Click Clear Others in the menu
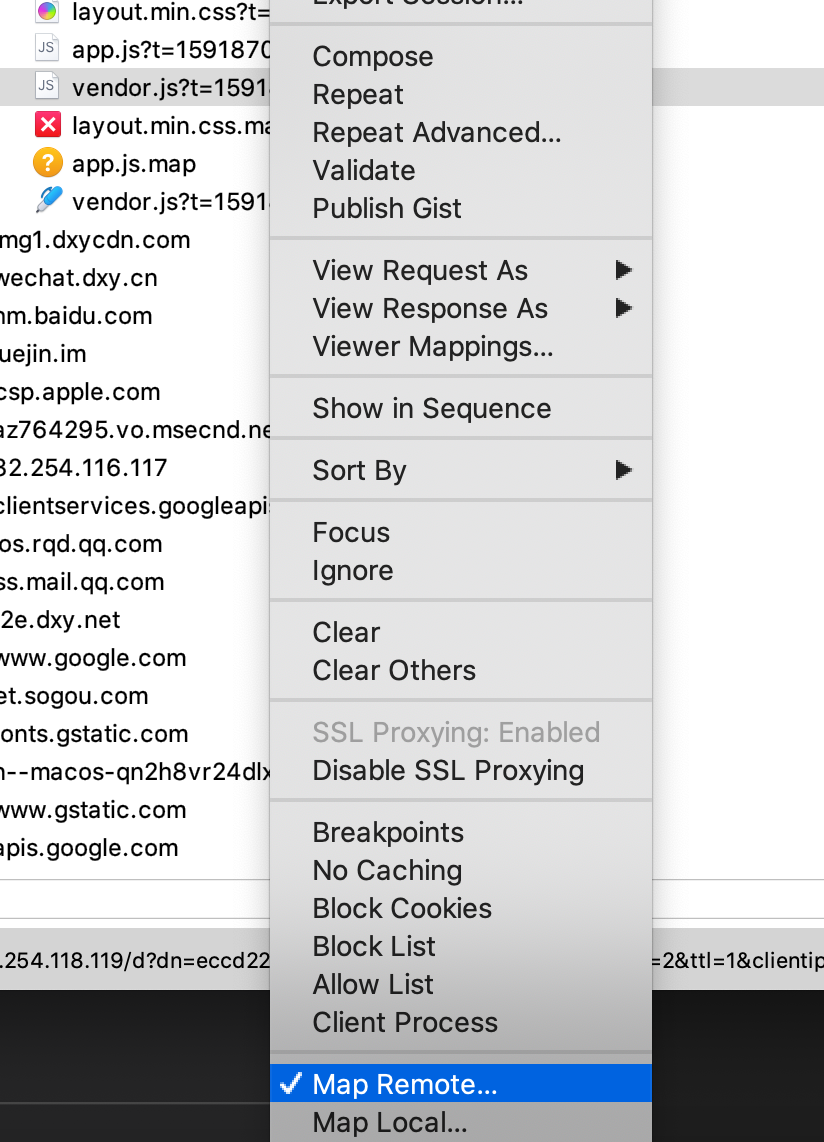The height and width of the screenshot is (1142, 824). 394,671
